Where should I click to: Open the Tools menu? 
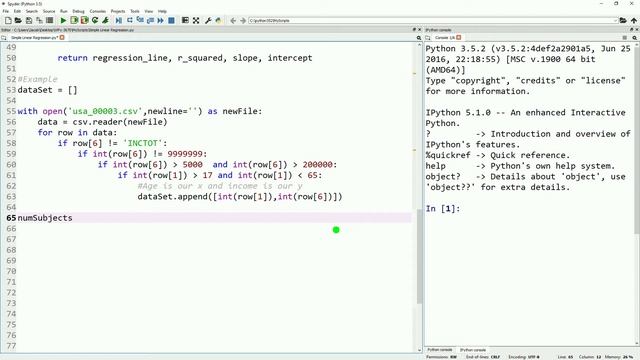tap(135, 11)
